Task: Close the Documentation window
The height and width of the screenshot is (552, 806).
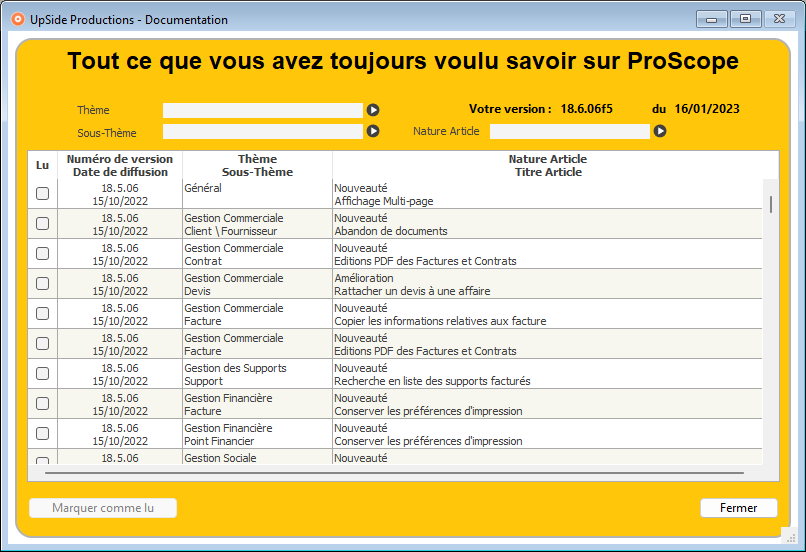Action: pos(779,19)
